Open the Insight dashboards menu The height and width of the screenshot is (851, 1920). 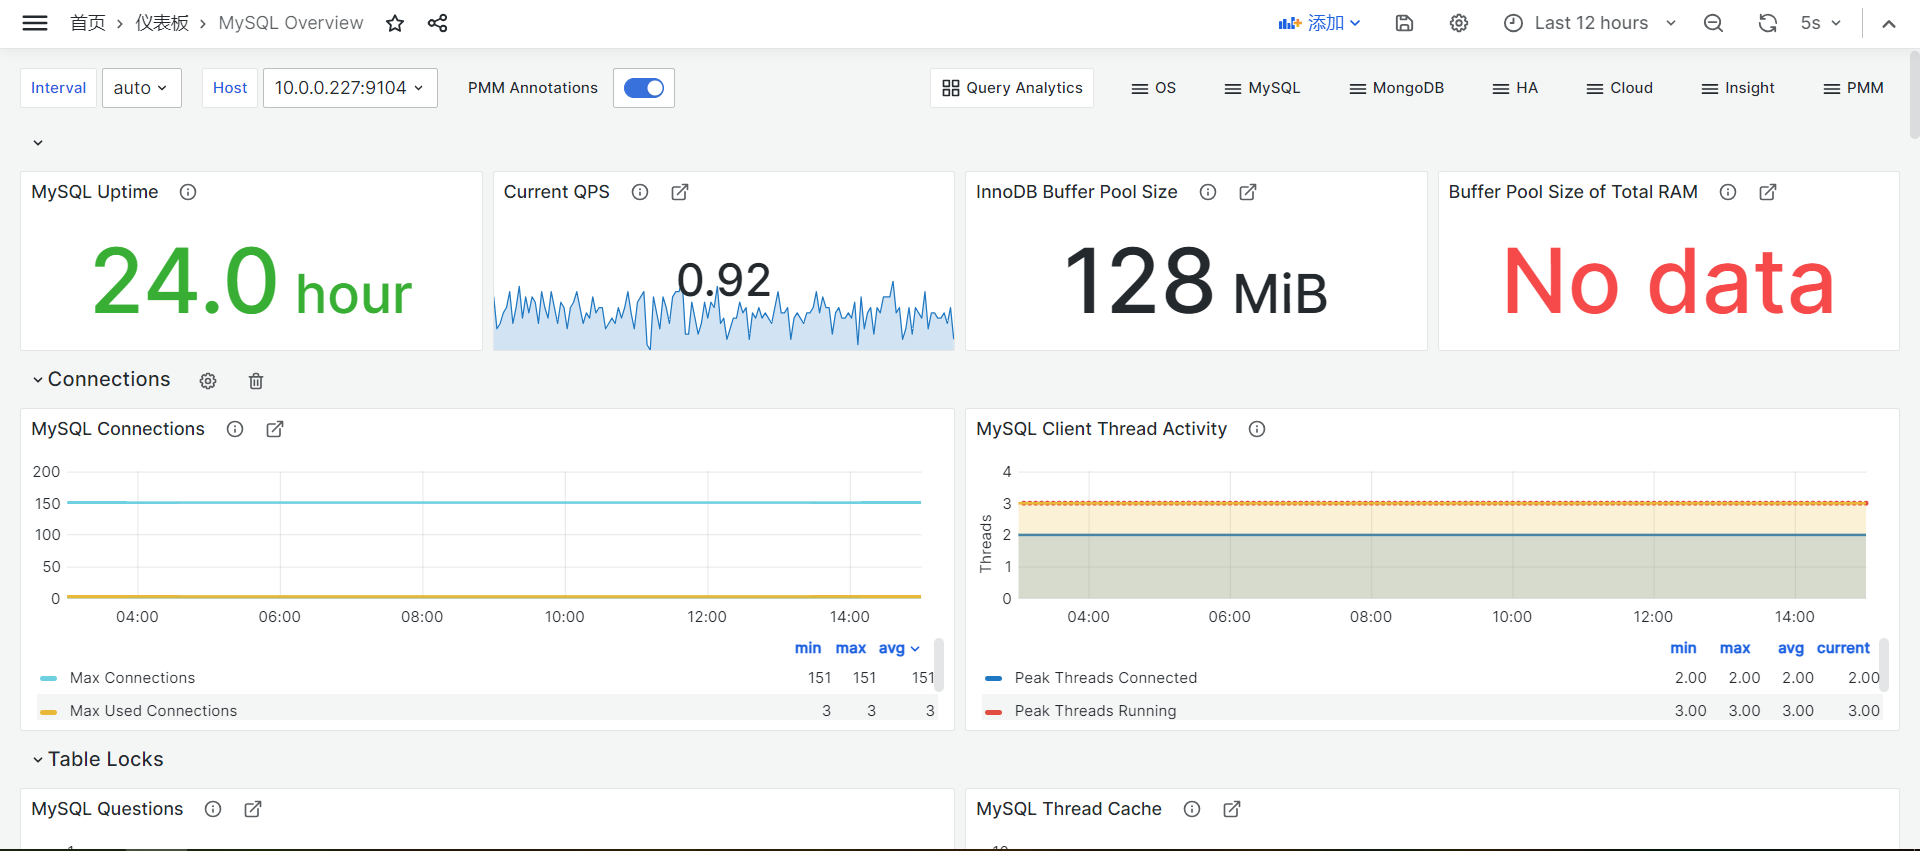pyautogui.click(x=1738, y=88)
